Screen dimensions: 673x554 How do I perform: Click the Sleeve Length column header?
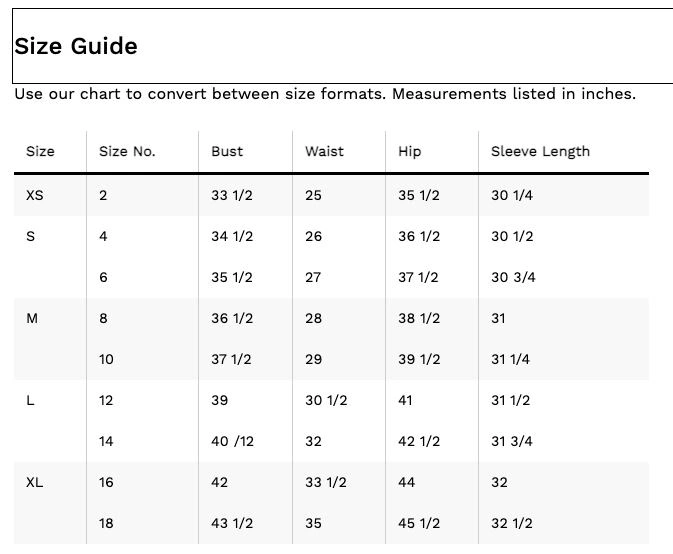[540, 152]
